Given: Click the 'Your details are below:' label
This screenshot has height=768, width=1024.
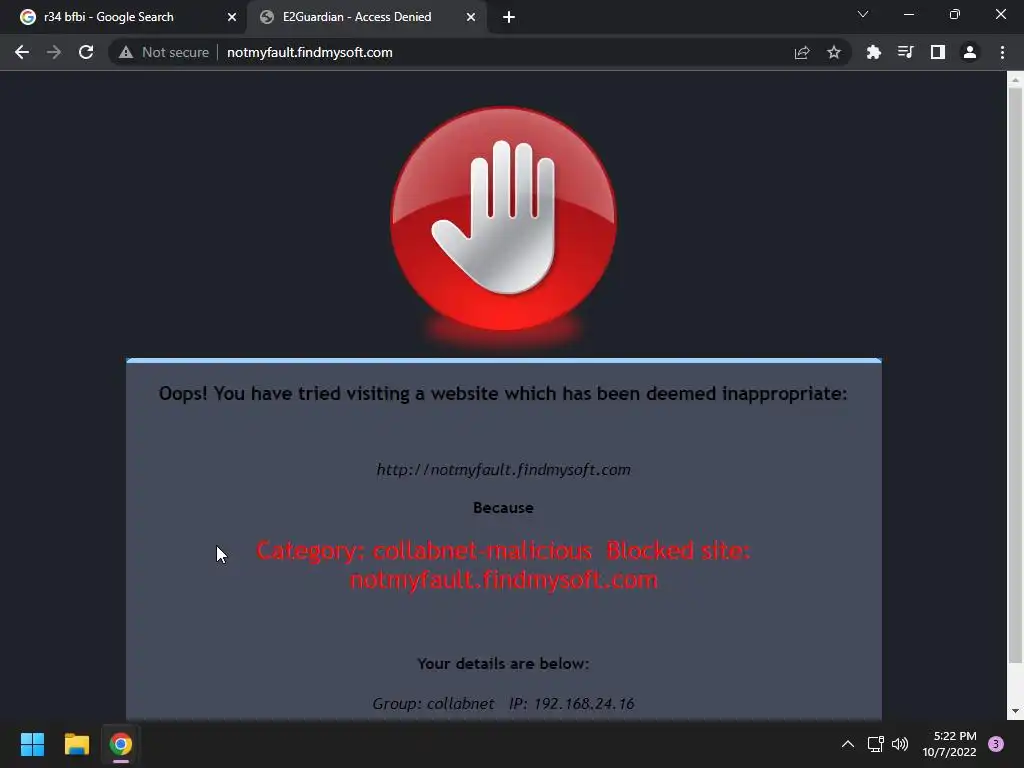Looking at the screenshot, I should (x=504, y=664).
